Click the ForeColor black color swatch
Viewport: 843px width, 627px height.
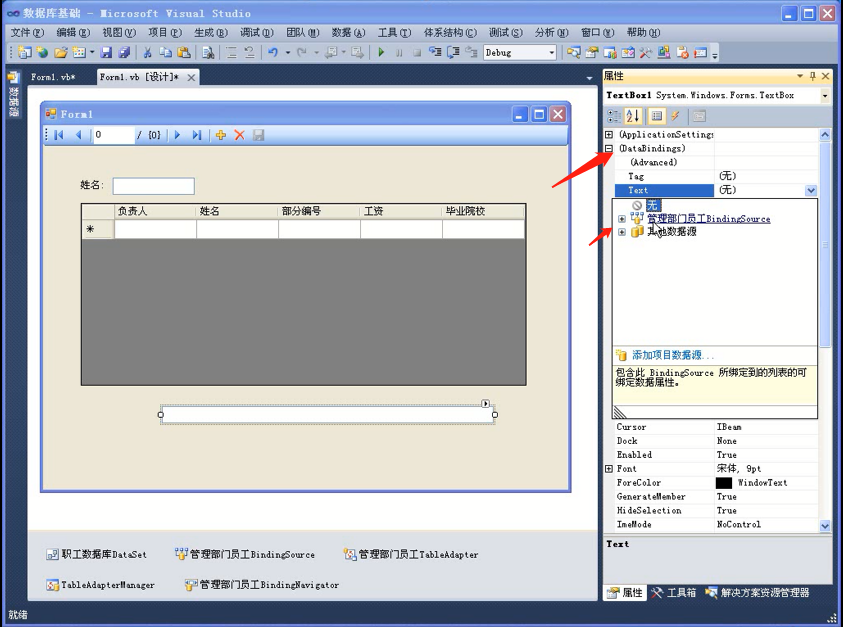(x=724, y=483)
